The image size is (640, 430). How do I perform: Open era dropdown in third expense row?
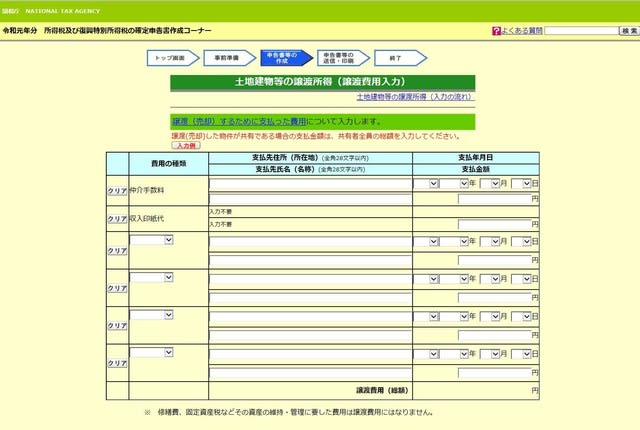(x=427, y=242)
